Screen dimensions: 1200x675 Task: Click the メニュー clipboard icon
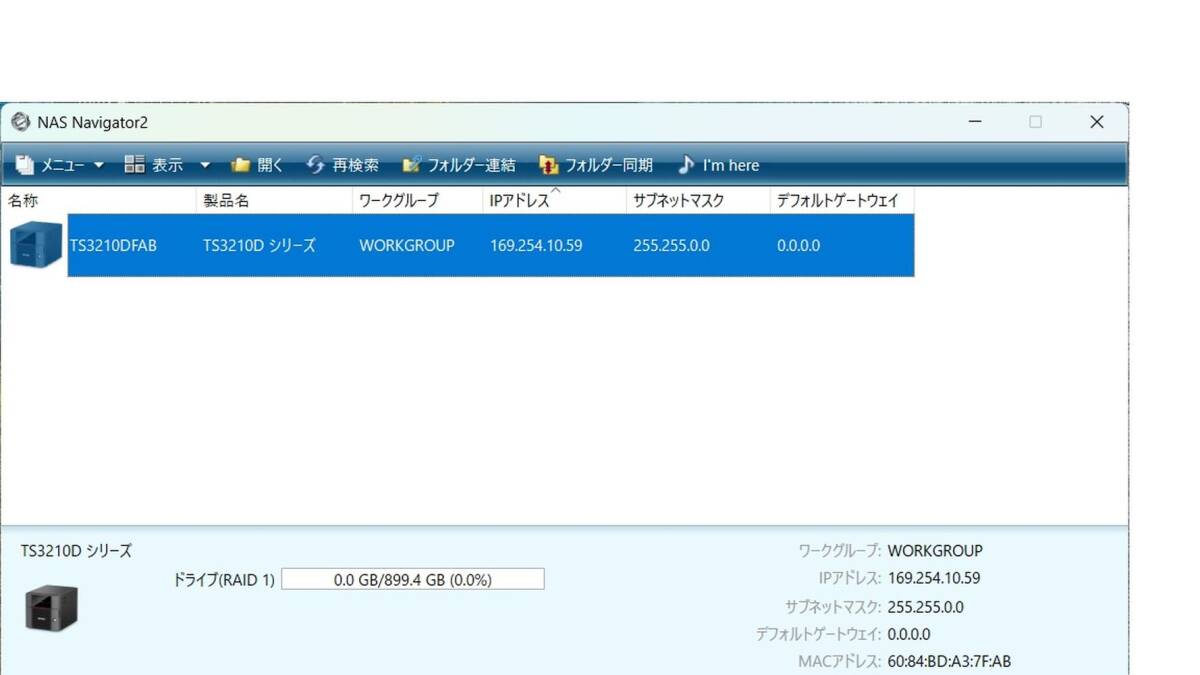[25, 165]
